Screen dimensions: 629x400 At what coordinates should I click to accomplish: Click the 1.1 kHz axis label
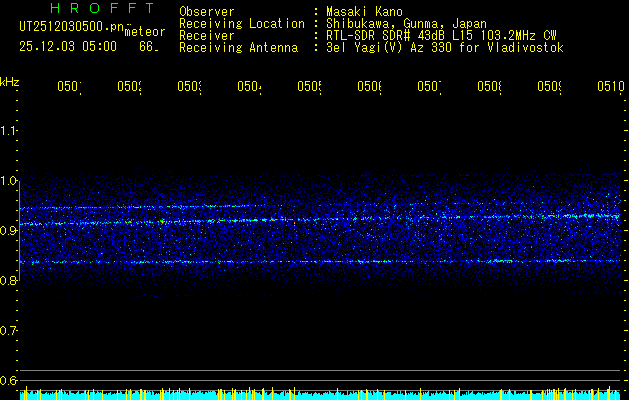[8, 131]
